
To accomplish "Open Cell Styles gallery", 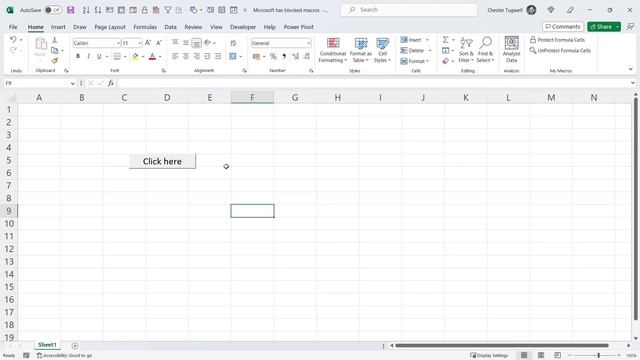I will [382, 50].
